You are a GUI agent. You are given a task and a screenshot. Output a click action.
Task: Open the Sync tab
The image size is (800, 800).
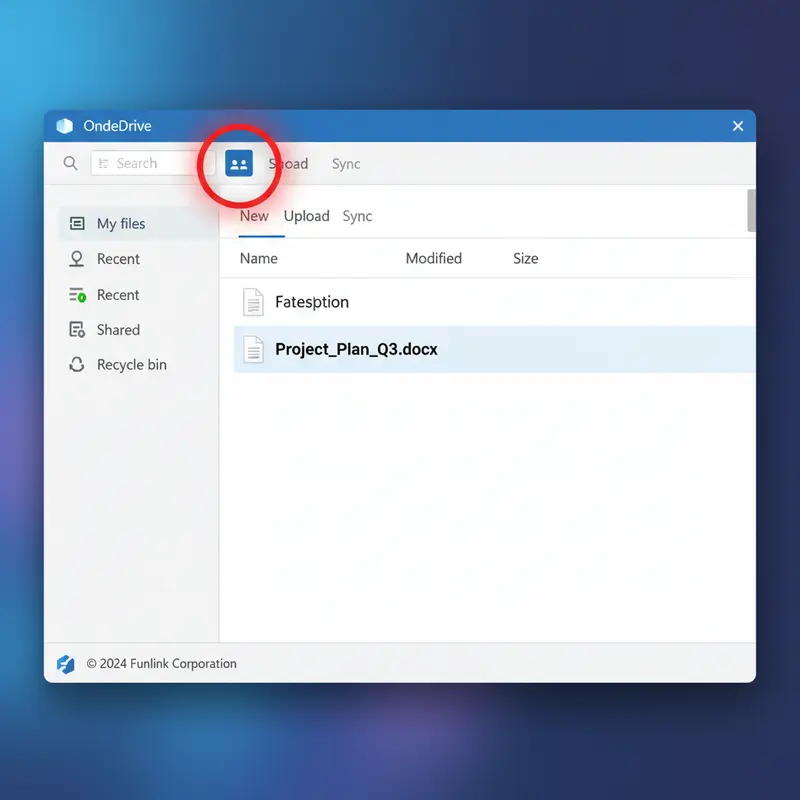click(x=357, y=216)
